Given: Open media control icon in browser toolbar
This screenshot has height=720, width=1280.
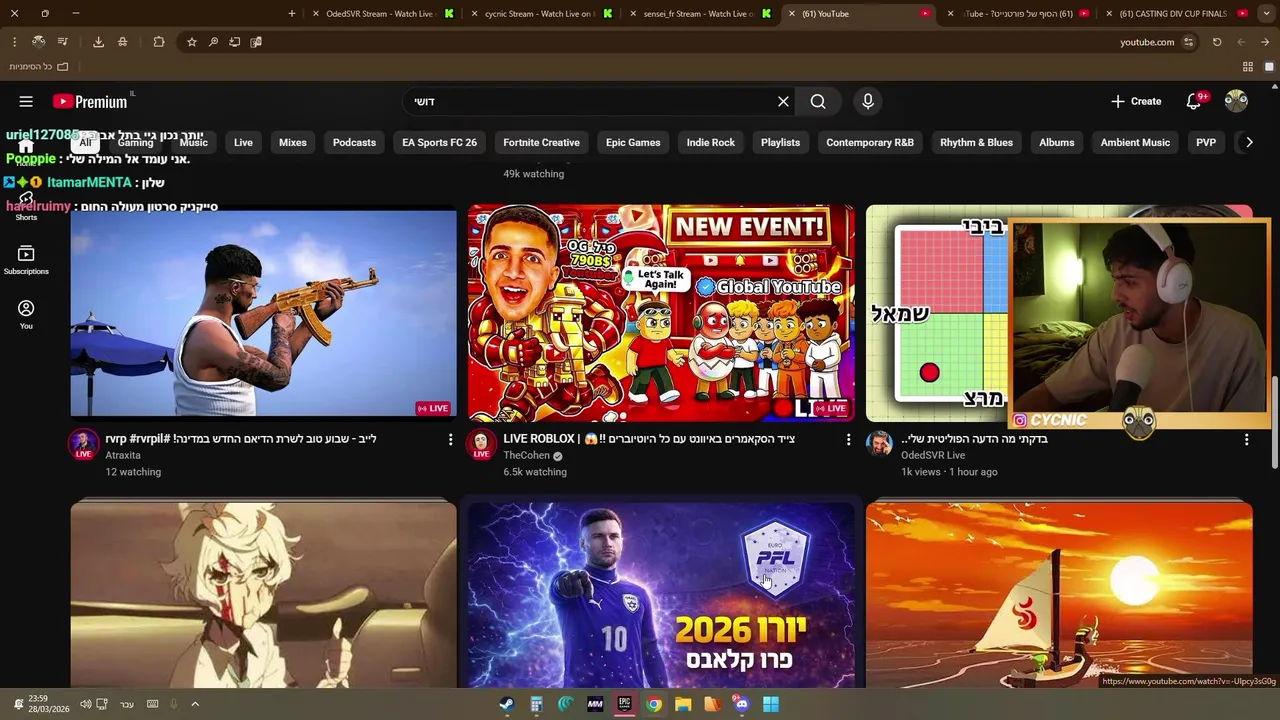Looking at the screenshot, I should 62,42.
